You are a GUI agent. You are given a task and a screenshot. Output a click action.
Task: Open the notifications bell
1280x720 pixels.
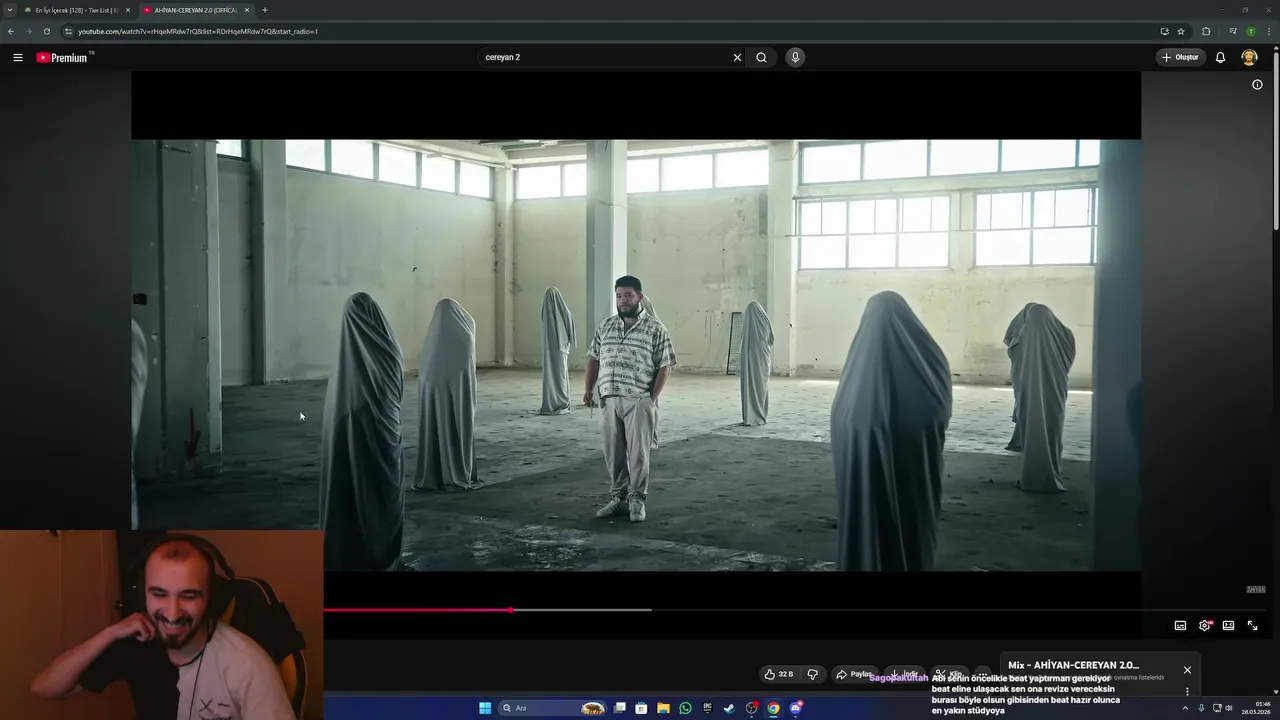(x=1220, y=57)
